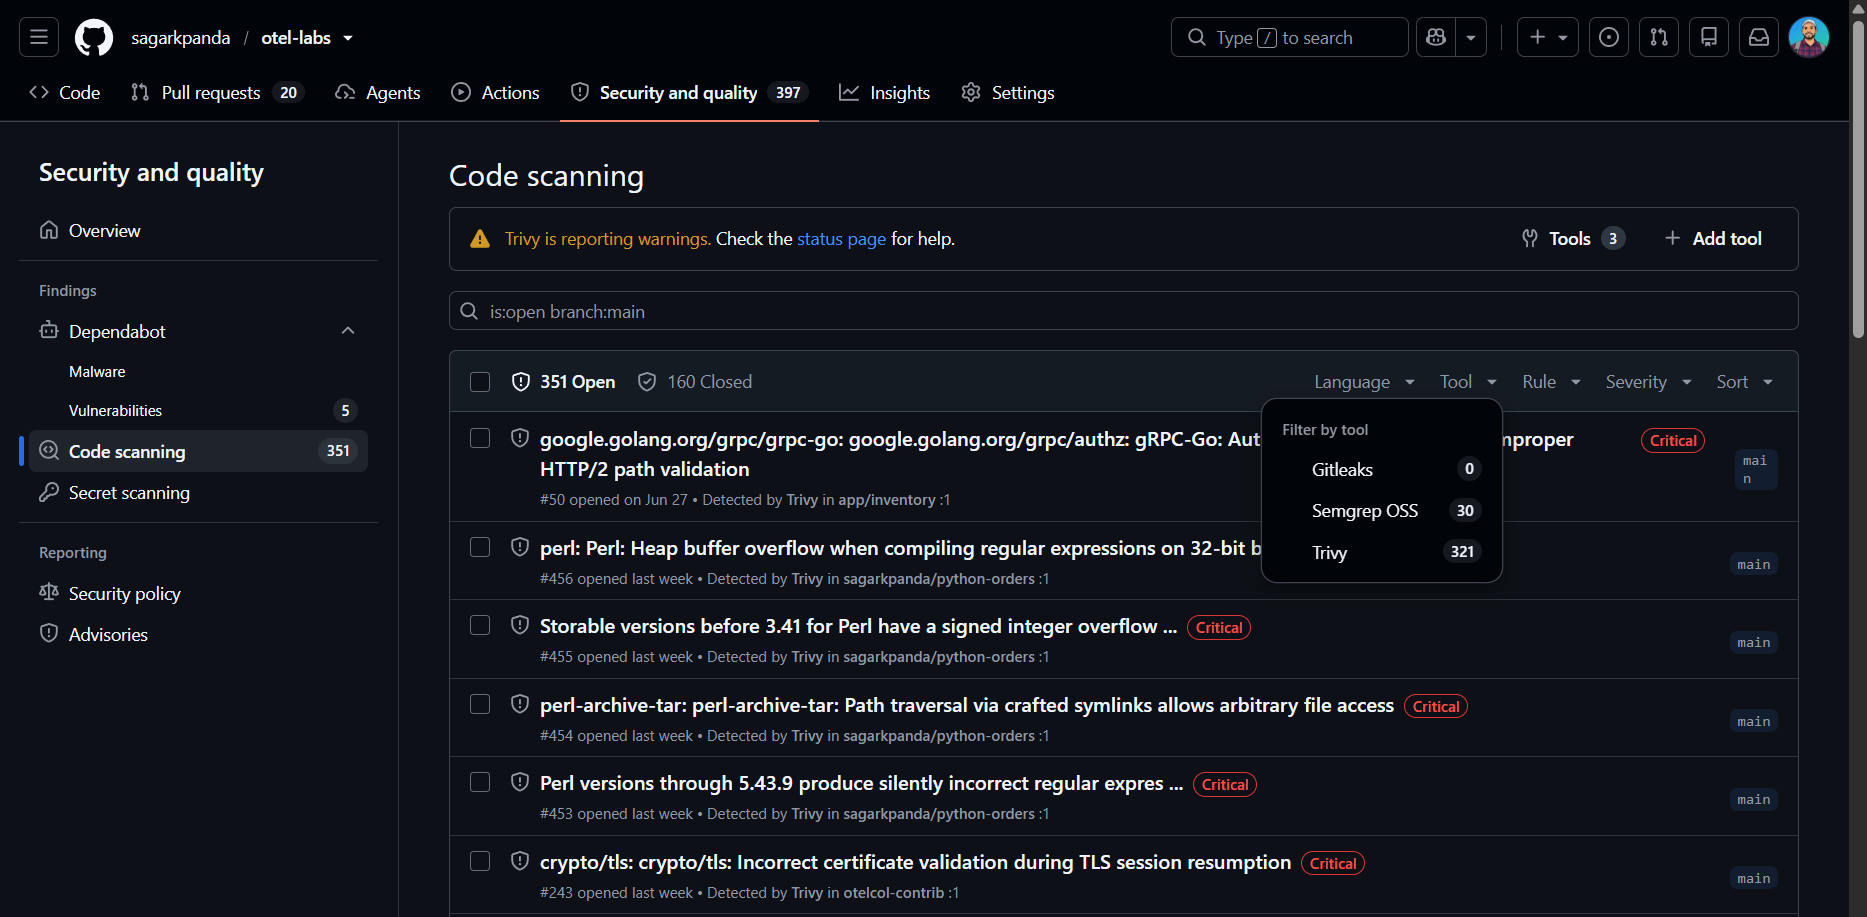
Task: Open the hamburger navigation menu
Action: tap(39, 37)
